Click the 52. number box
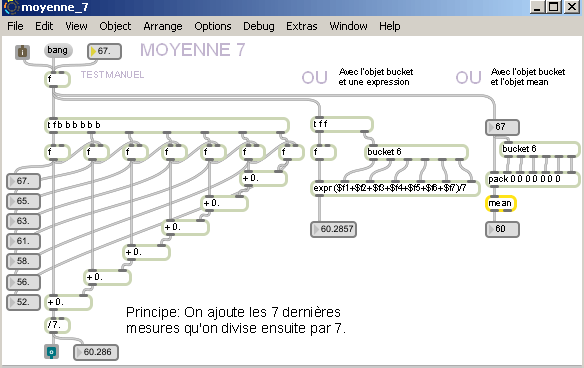Screen dimensions: 584x368 [x=23, y=302]
